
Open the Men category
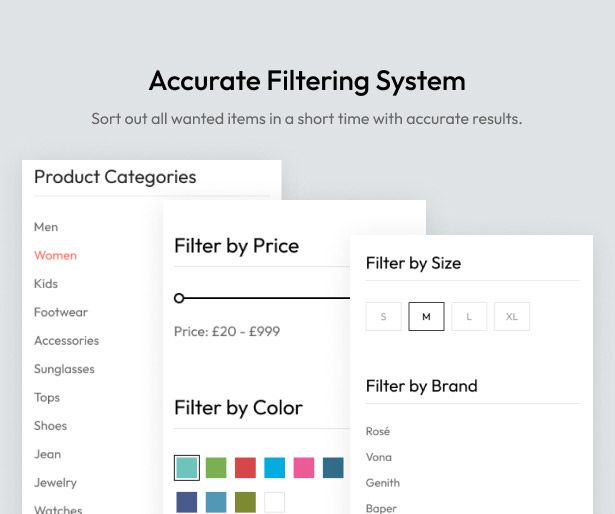click(46, 227)
